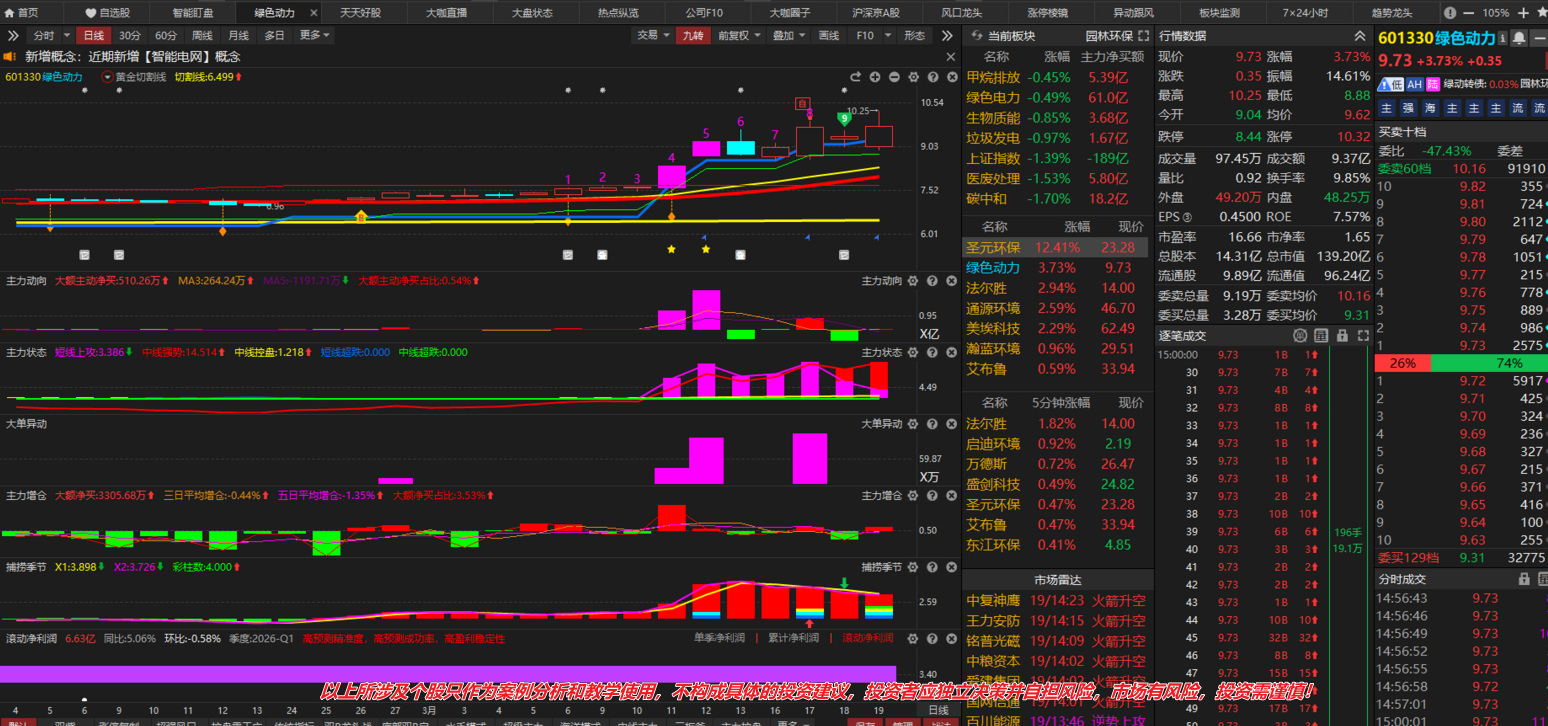Image resolution: width=1548 pixels, height=726 pixels.
Task: Maximize the 逐笔成交 panel with fullscreen icon
Action: tap(1363, 336)
